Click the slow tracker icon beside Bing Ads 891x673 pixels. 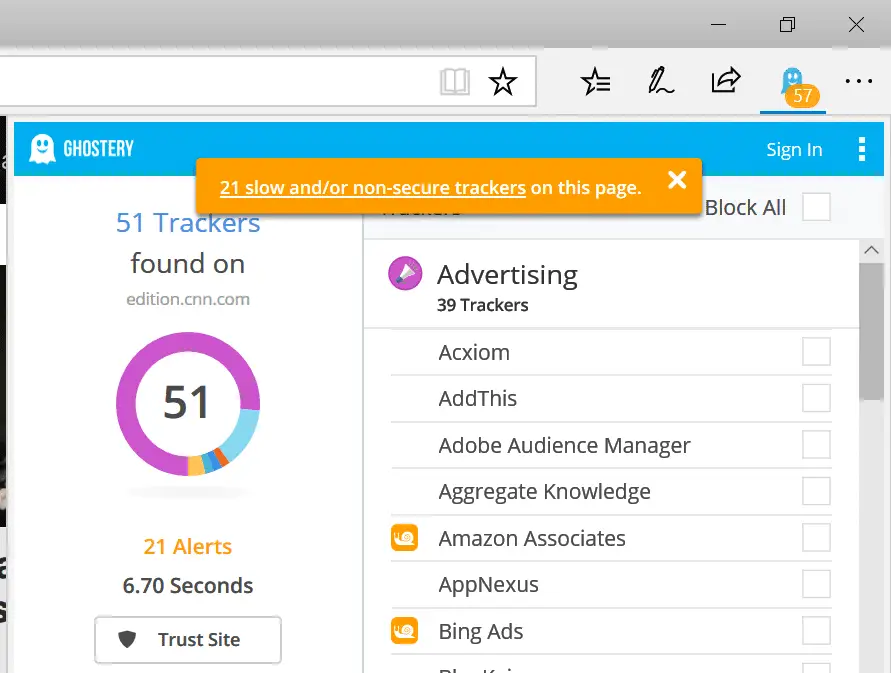click(405, 631)
